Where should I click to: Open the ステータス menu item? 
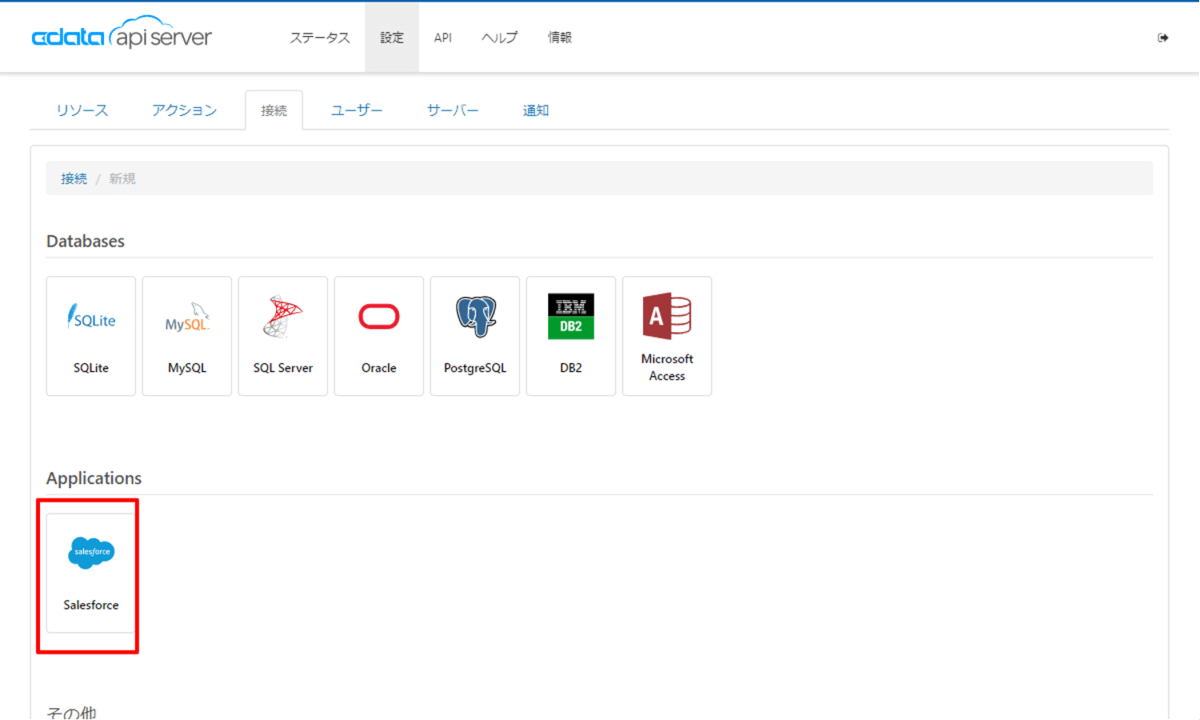[320, 38]
